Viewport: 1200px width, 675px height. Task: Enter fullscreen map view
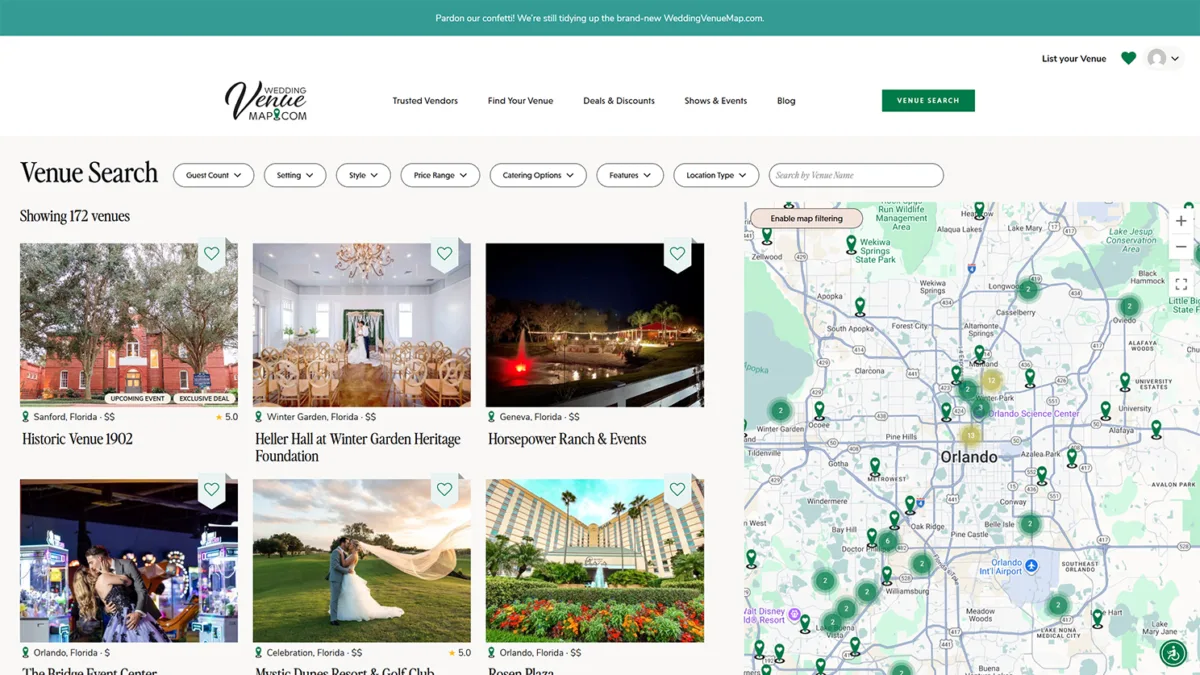(x=1181, y=285)
